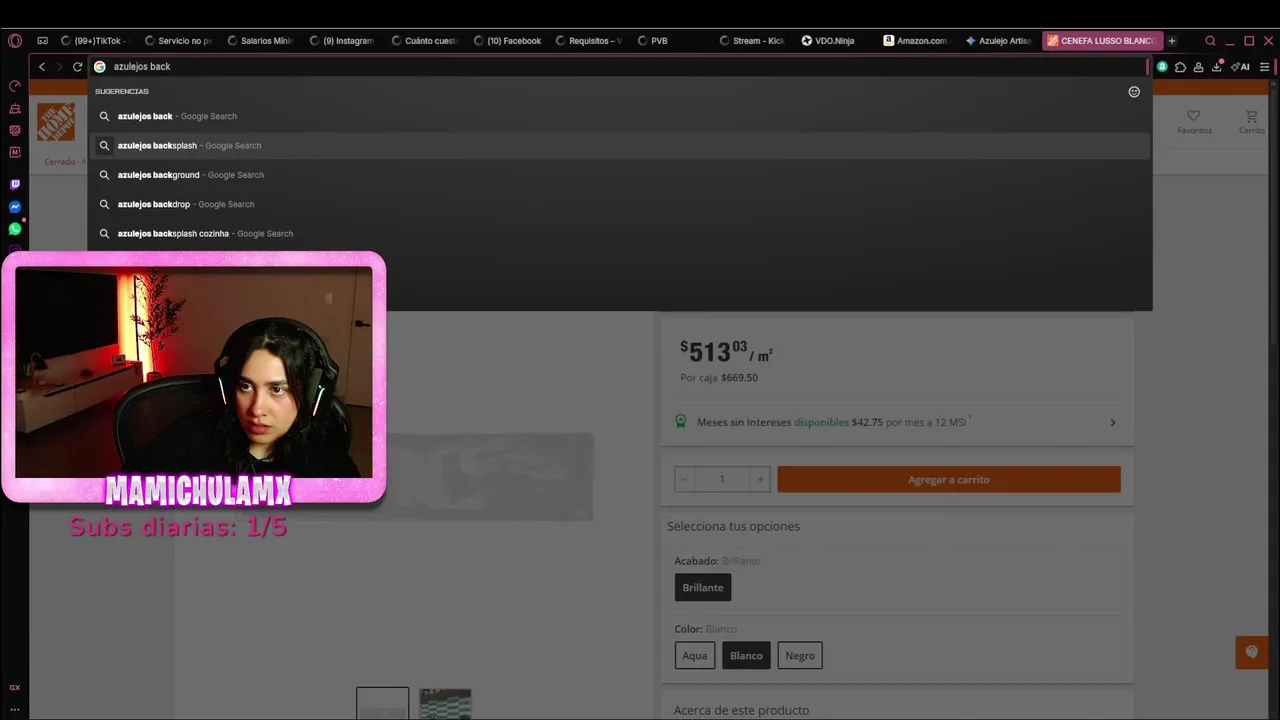Click the 'disponibles' financing link text
Screen dimensions: 1280x720
pos(821,423)
